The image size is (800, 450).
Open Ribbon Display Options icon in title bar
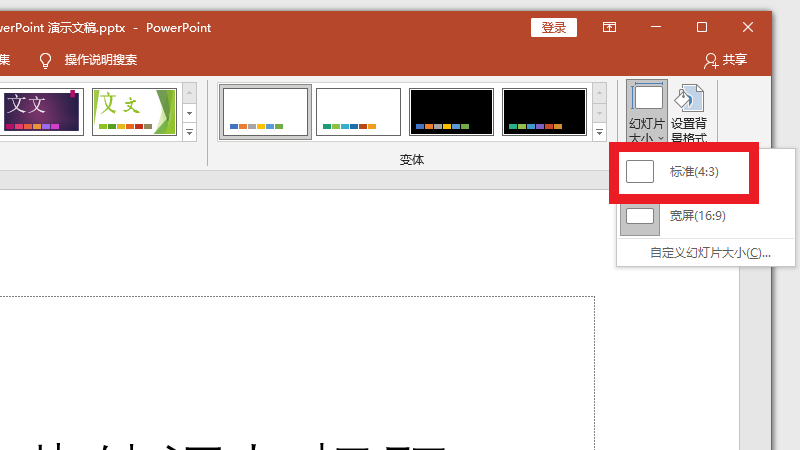[609, 27]
